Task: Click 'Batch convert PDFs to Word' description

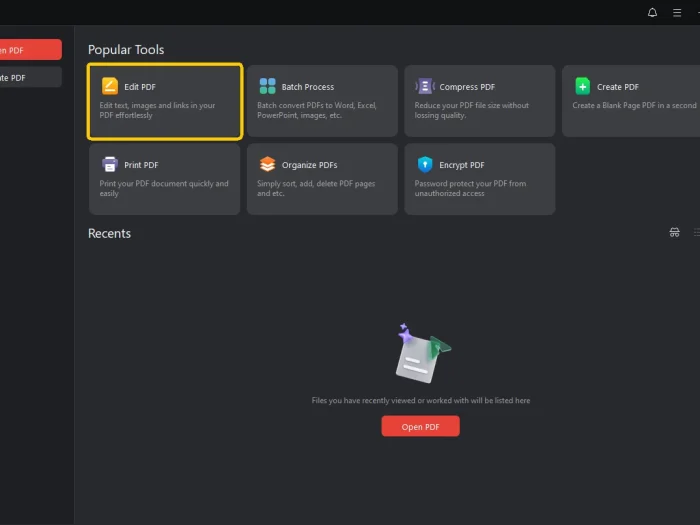Action: tap(317, 110)
